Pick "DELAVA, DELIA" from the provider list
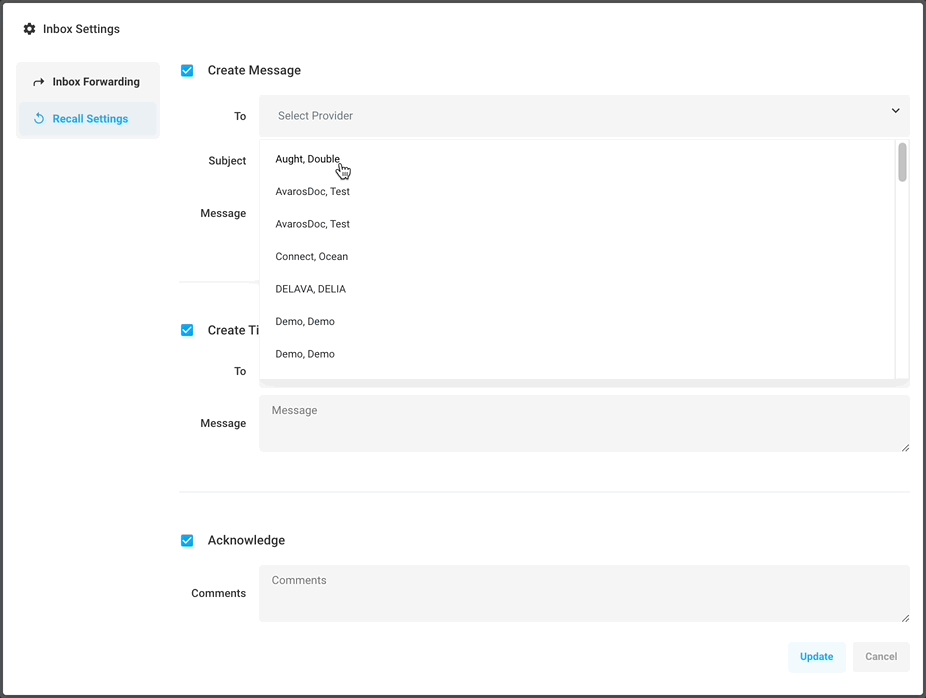Viewport: 926px width, 698px height. click(311, 289)
